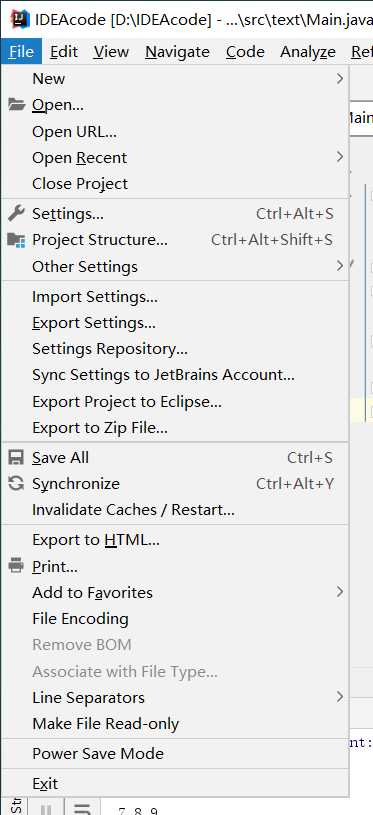Toggle Make File Read-only

pyautogui.click(x=175, y=724)
